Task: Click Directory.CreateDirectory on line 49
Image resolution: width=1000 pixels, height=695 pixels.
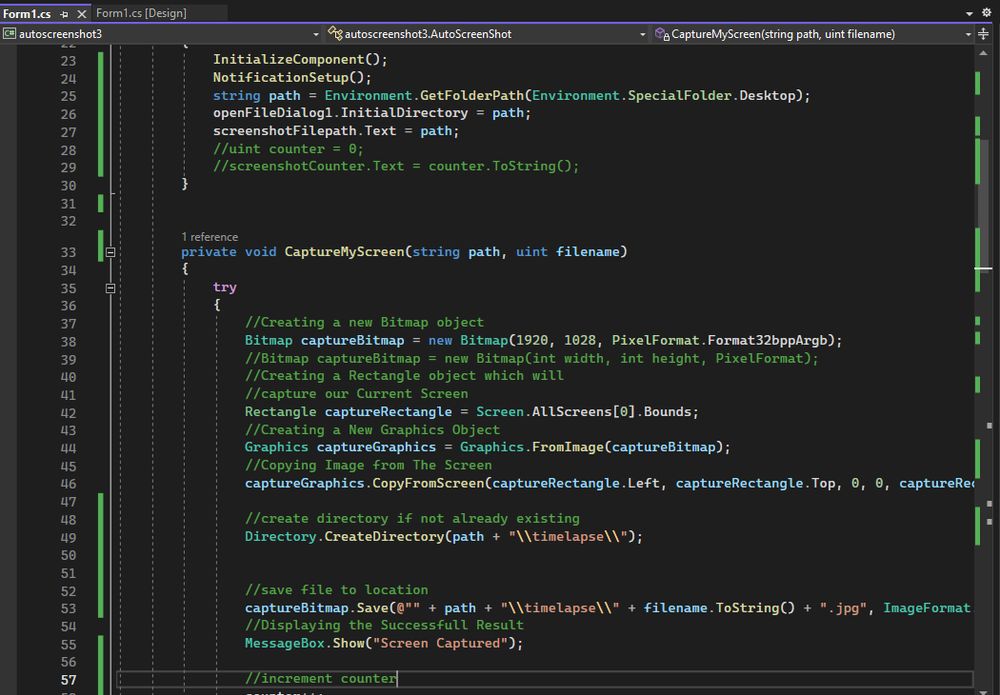Action: click(344, 537)
